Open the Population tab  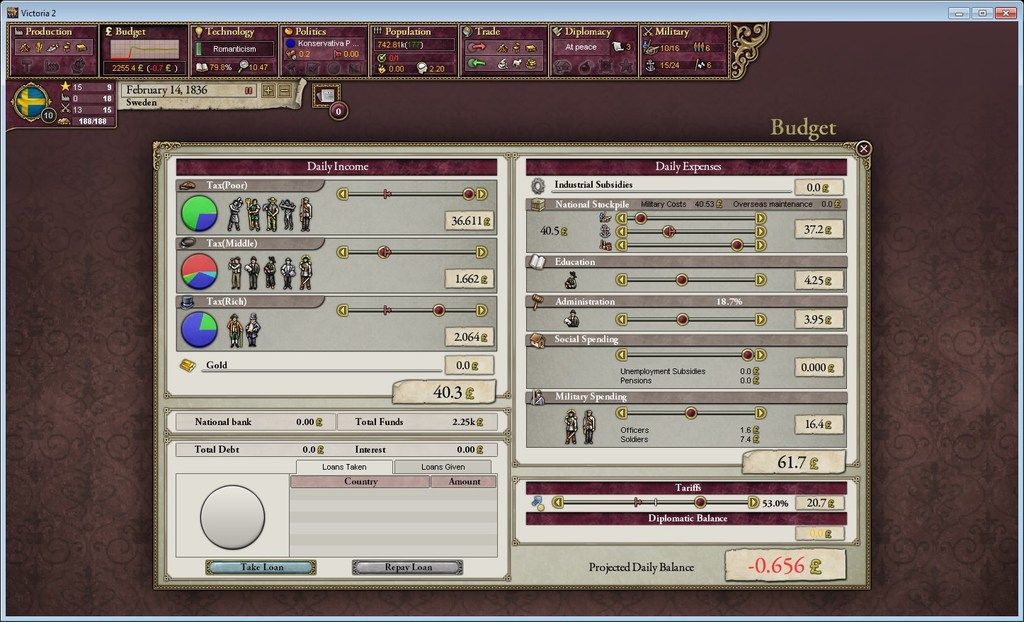point(414,50)
